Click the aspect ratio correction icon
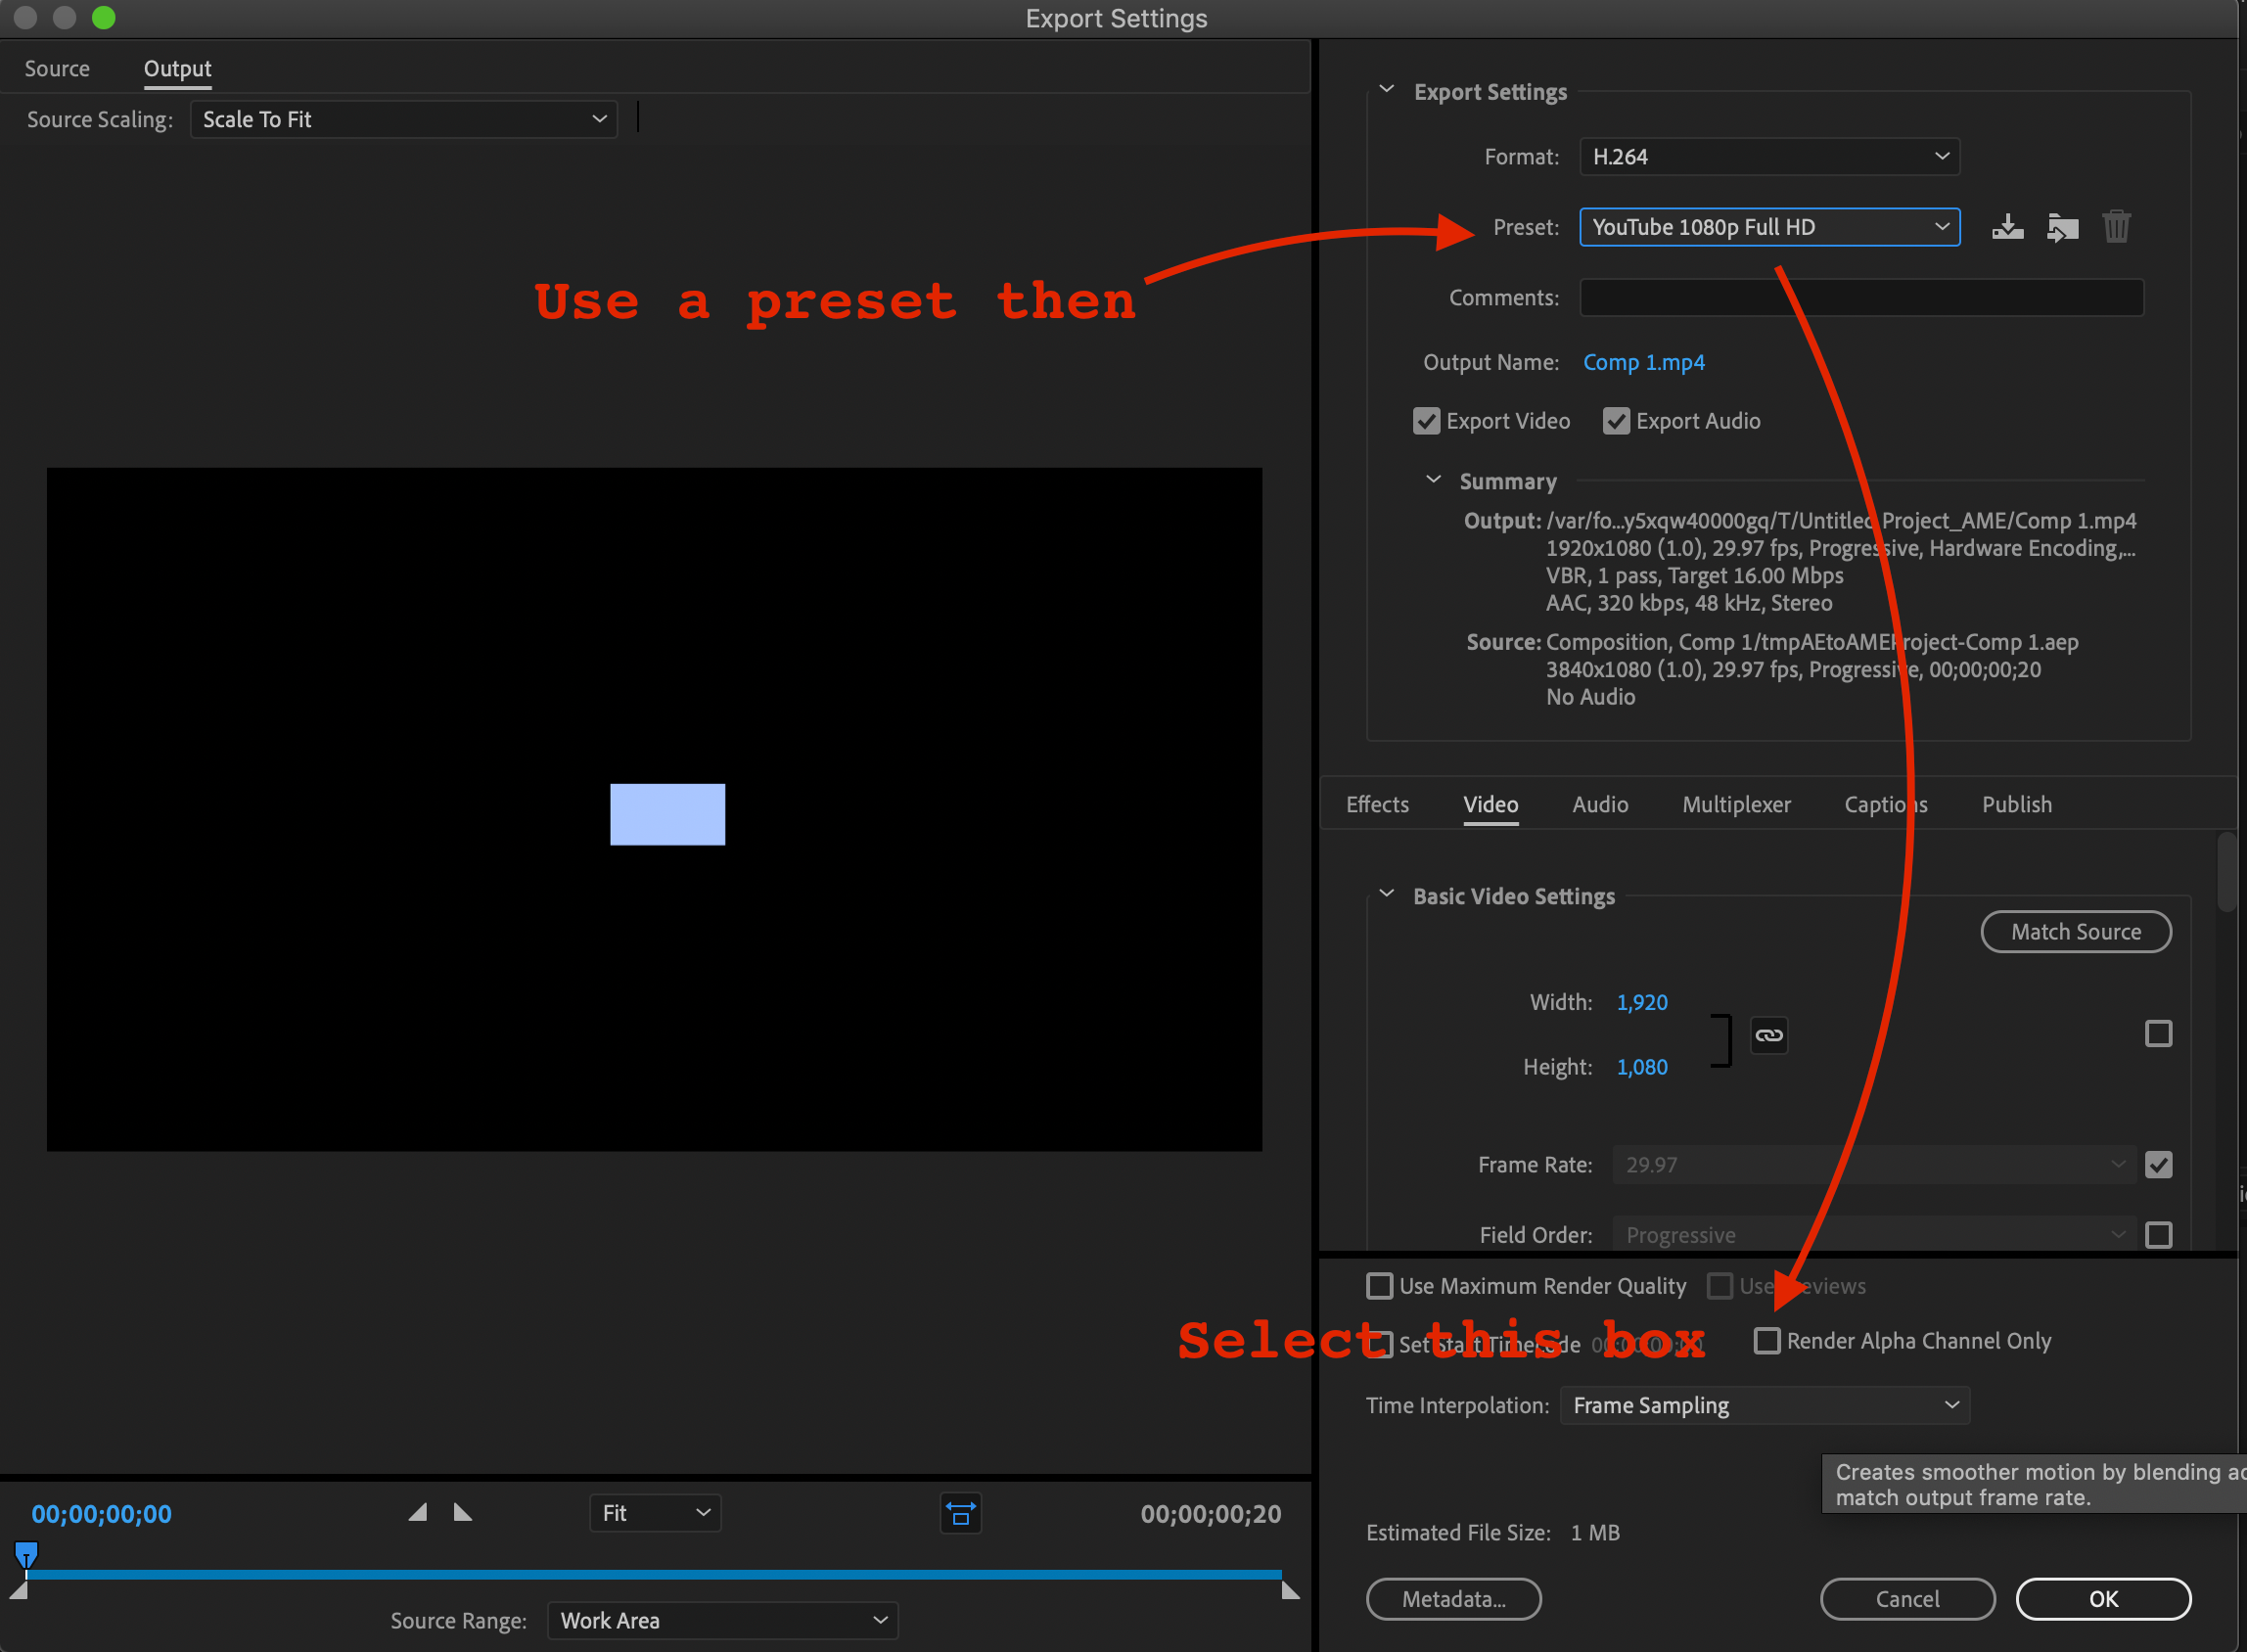 960,1514
